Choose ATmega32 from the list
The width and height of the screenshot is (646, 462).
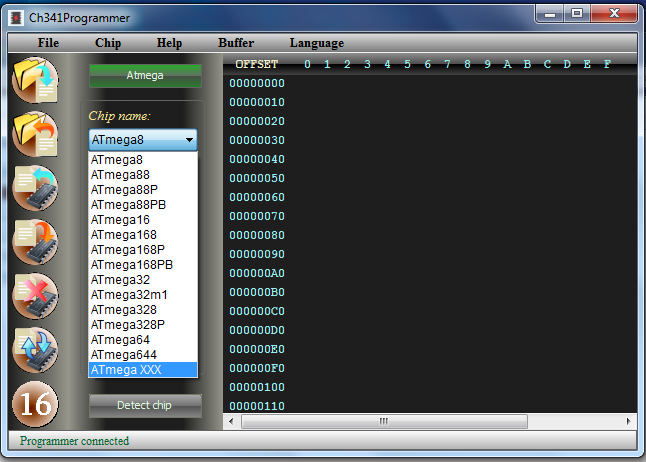point(143,280)
